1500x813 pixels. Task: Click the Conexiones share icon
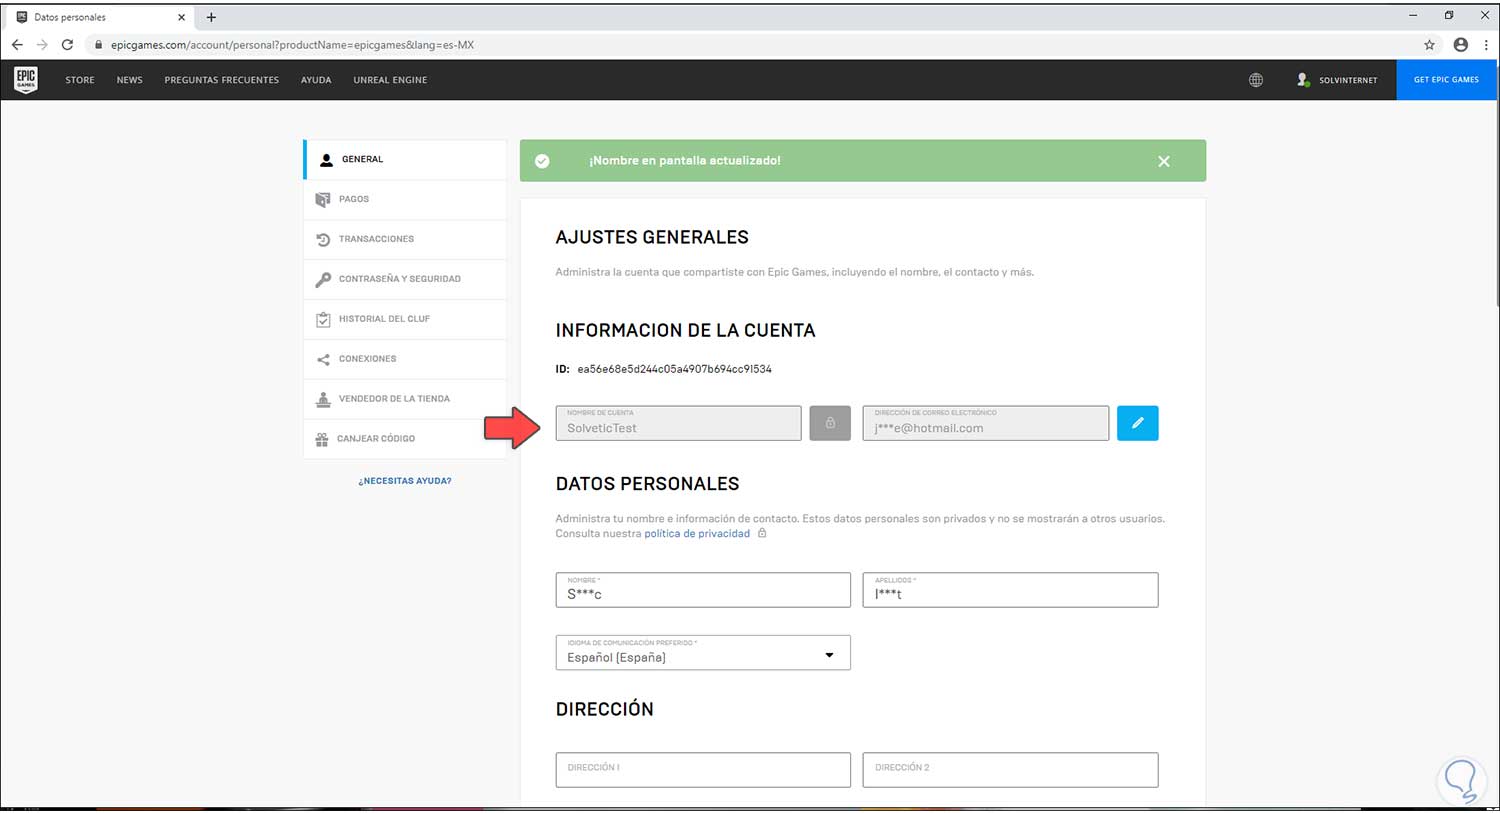click(x=323, y=359)
